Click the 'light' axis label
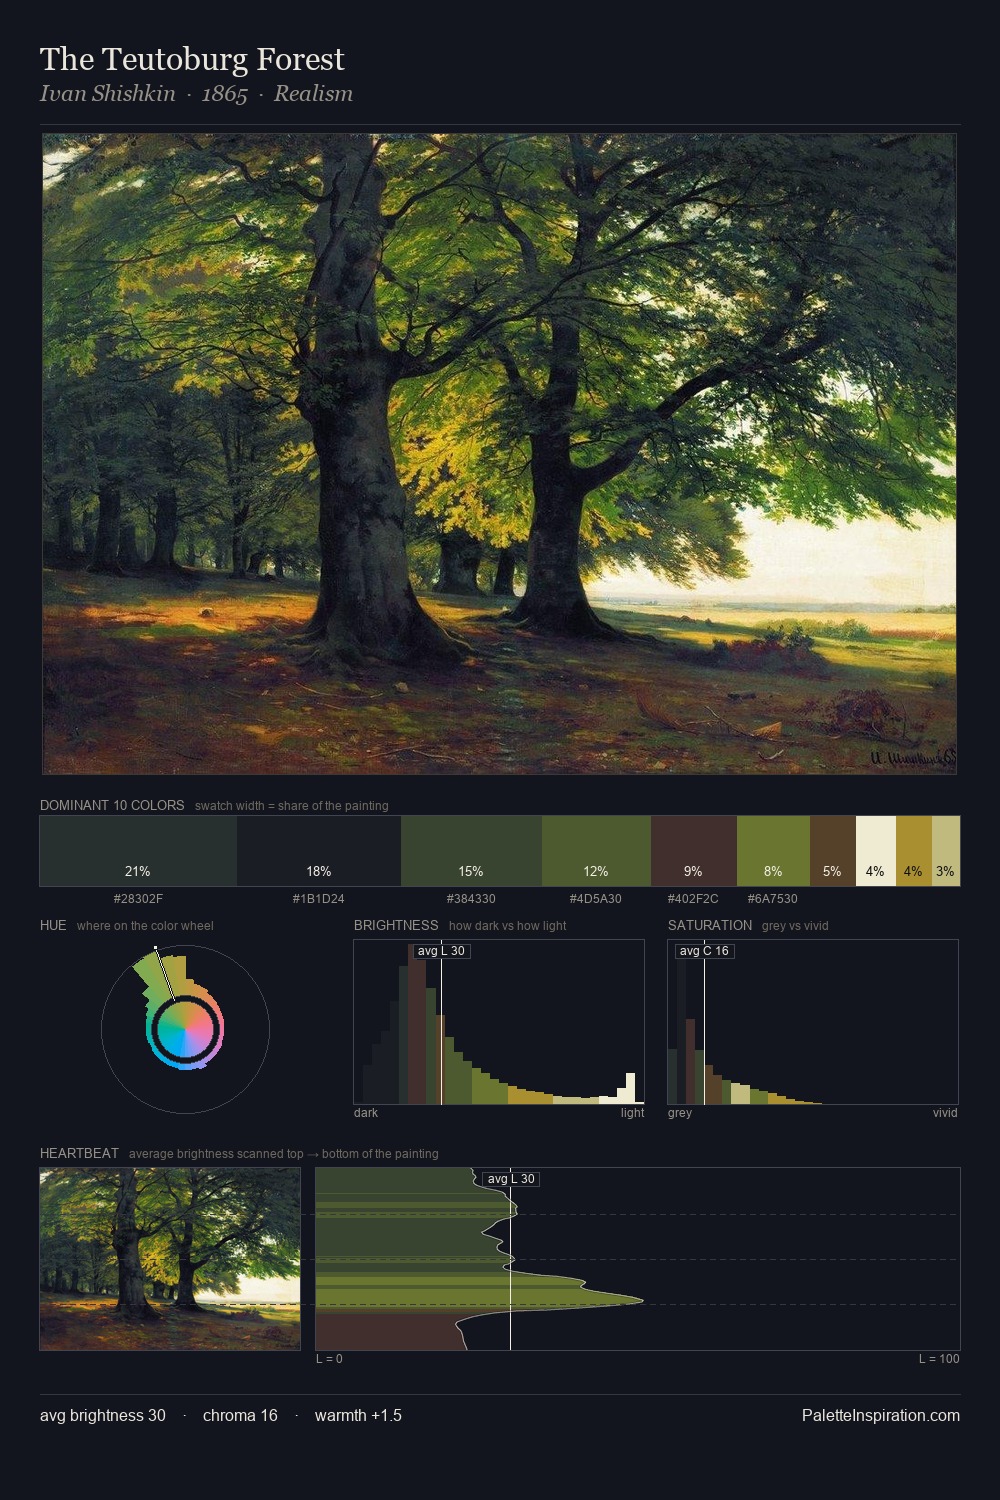This screenshot has height=1500, width=1000. click(632, 1113)
